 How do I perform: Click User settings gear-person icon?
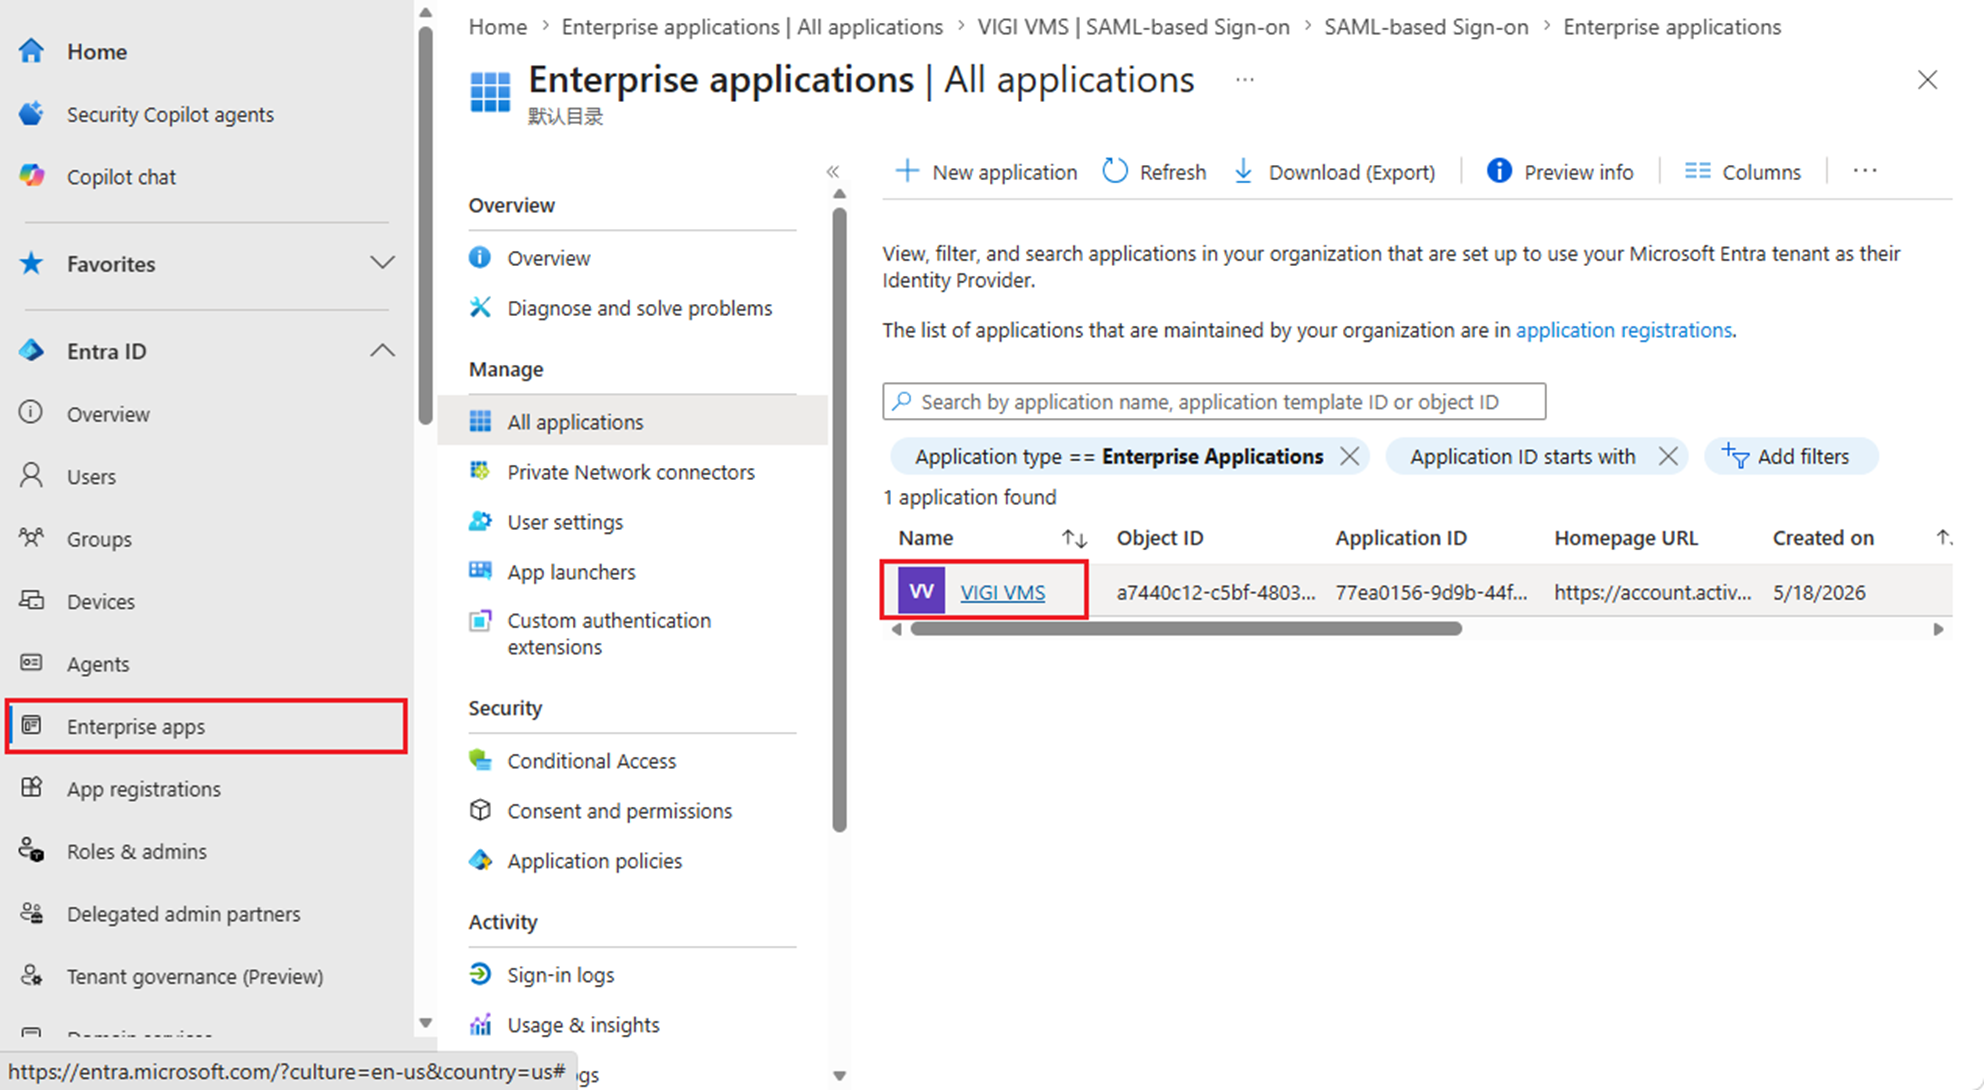[x=480, y=521]
